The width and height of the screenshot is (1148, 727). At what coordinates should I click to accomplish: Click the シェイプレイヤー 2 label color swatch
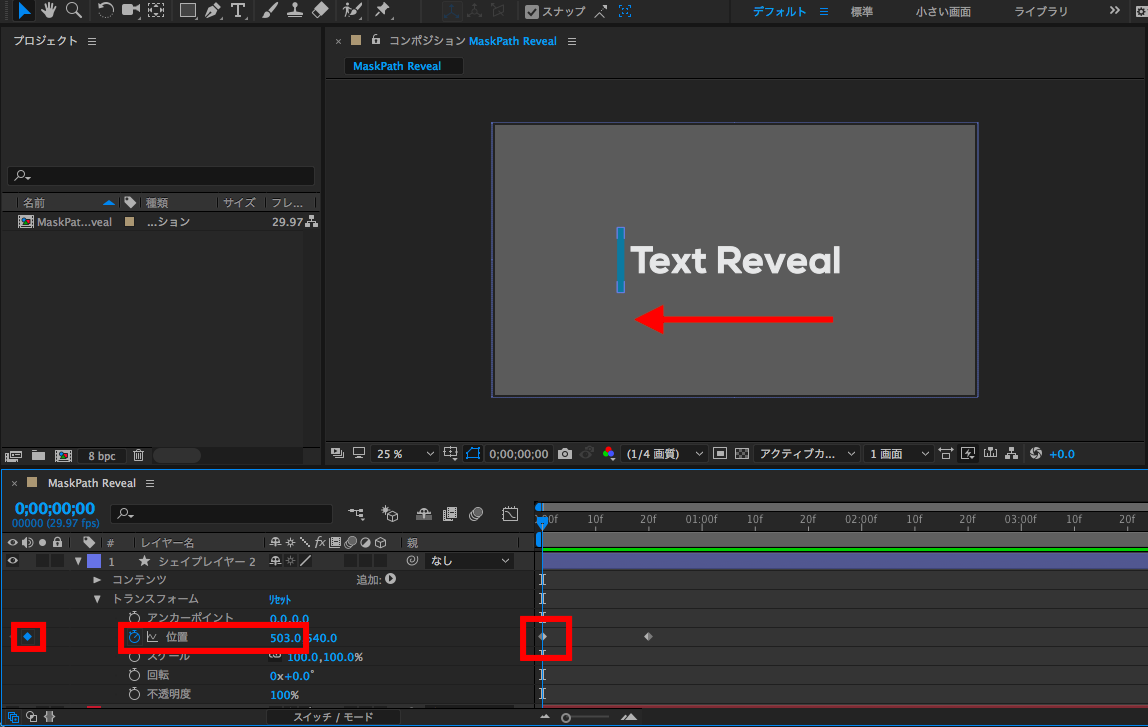94,561
